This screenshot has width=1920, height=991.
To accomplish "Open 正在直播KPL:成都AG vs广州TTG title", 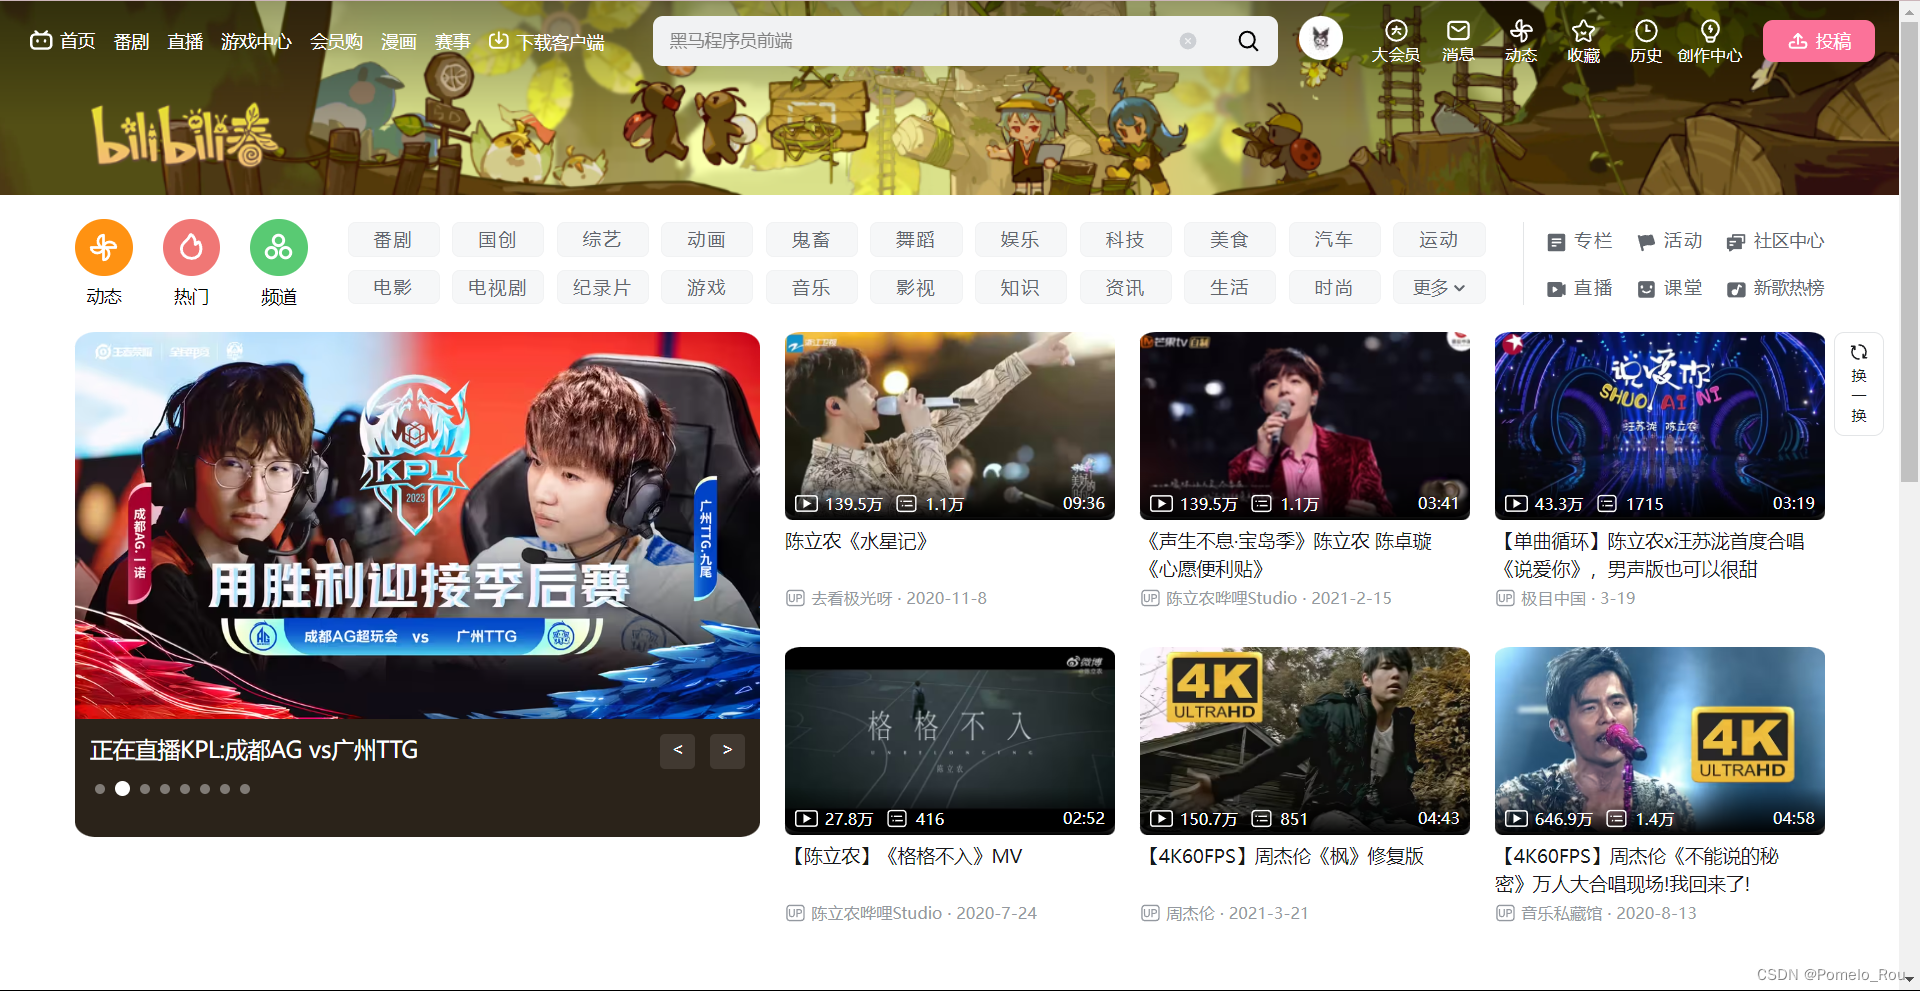I will coord(254,750).
